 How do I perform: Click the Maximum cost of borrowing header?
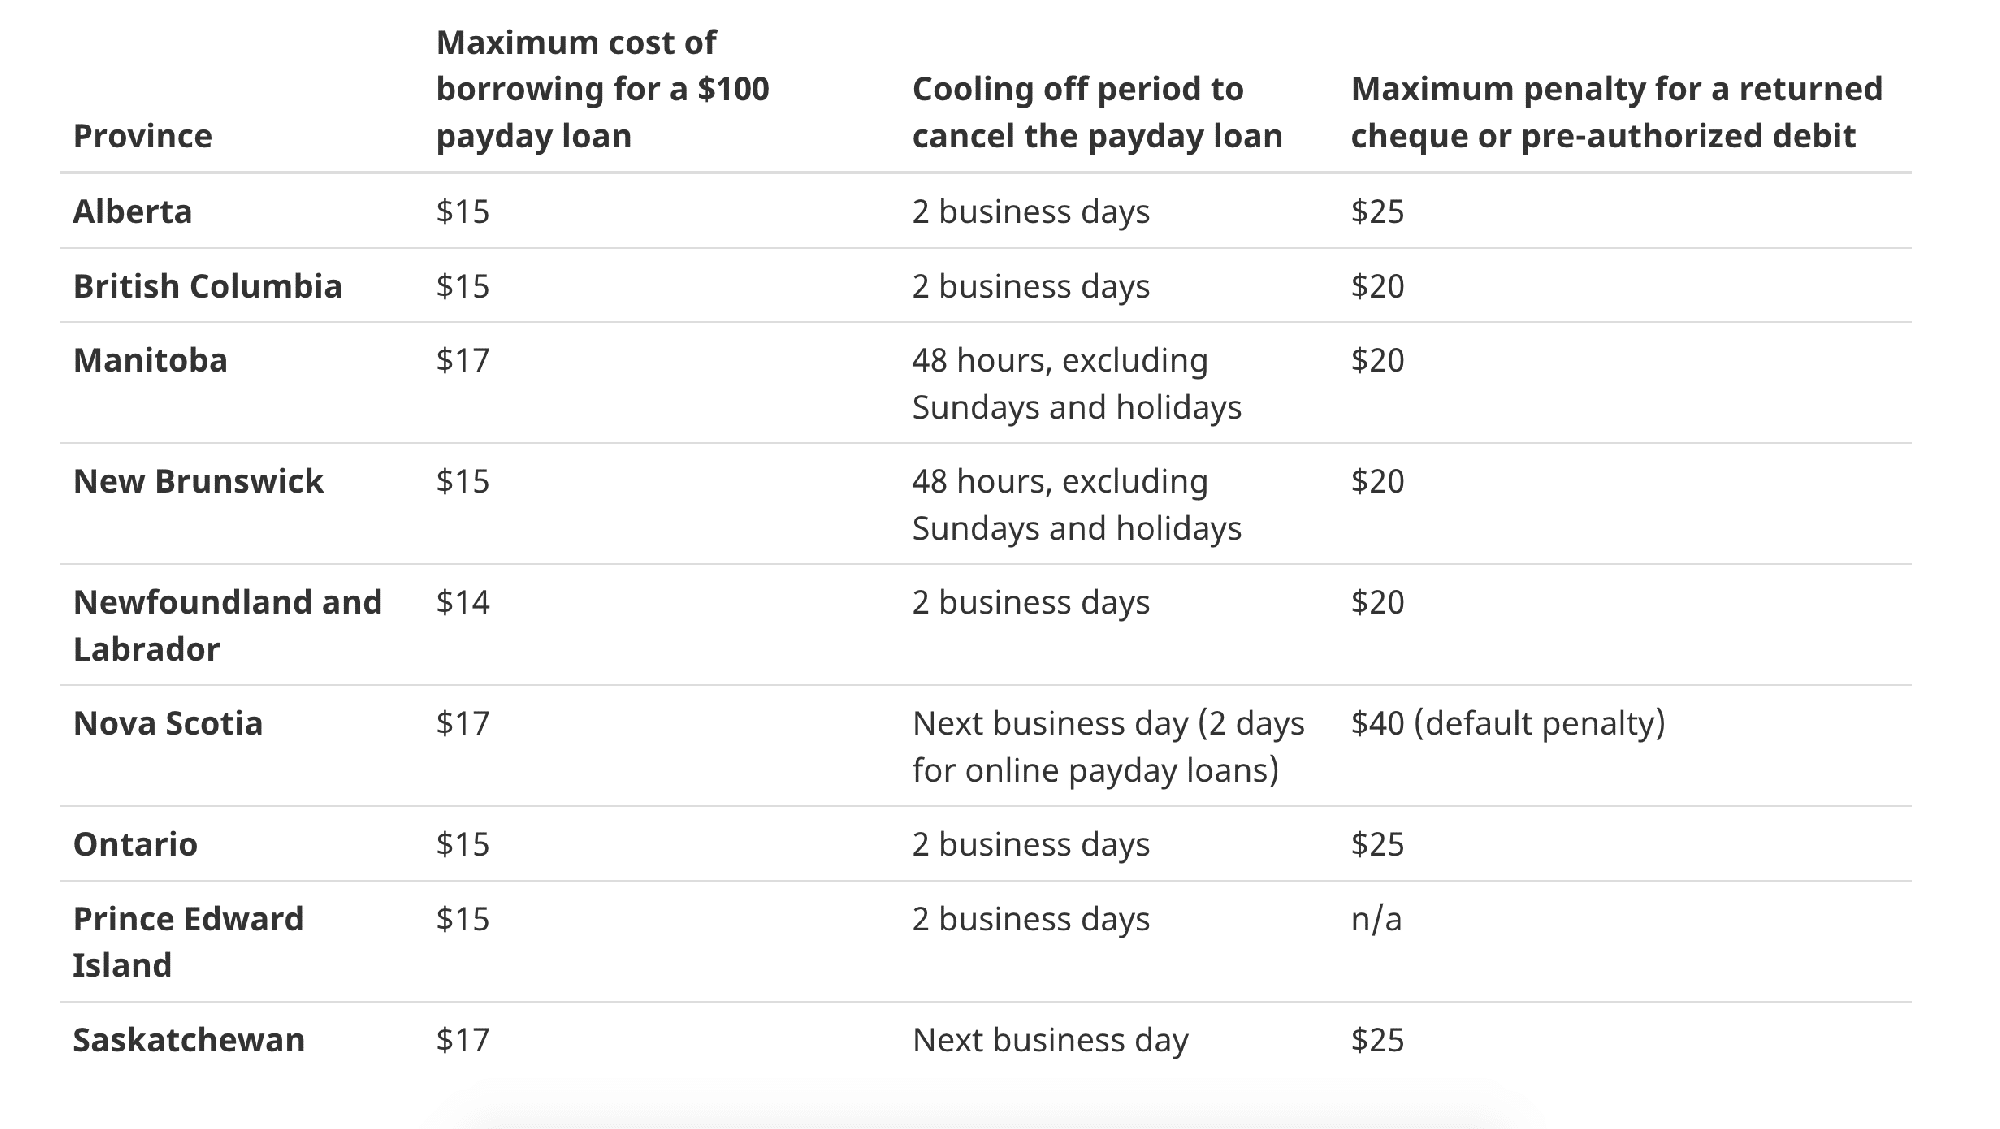[603, 89]
